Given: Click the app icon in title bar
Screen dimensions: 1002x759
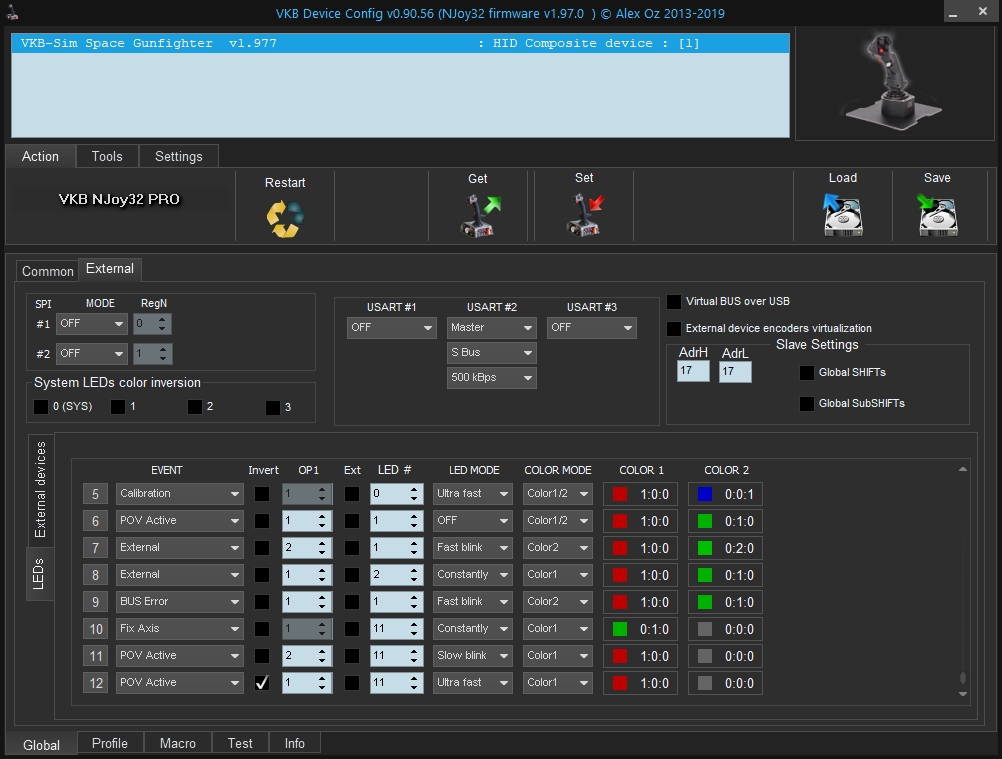Looking at the screenshot, I should point(12,12).
